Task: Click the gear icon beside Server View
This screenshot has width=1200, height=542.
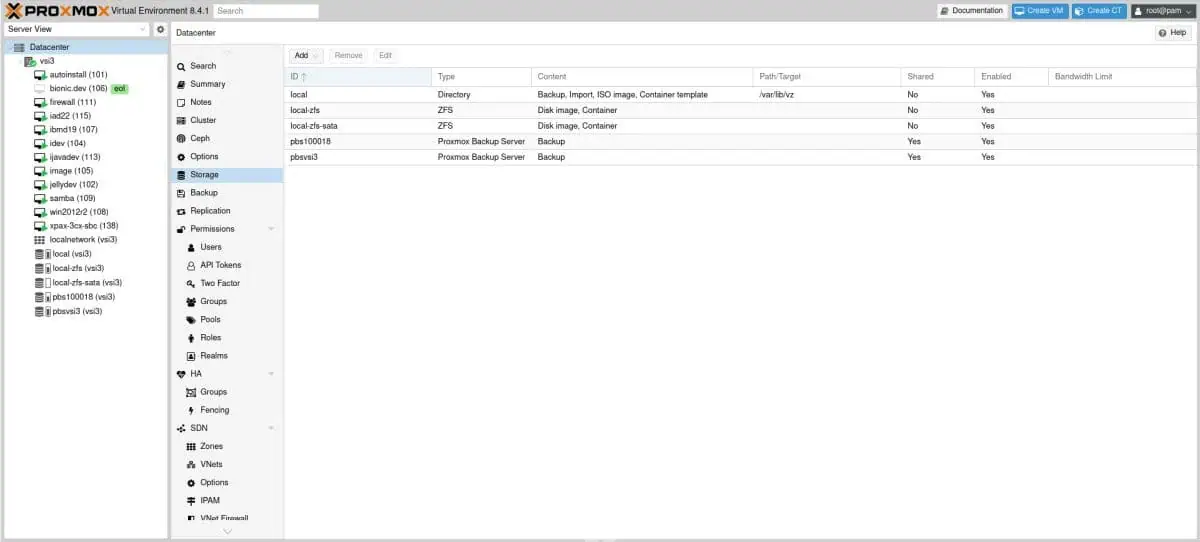Action: [x=160, y=30]
